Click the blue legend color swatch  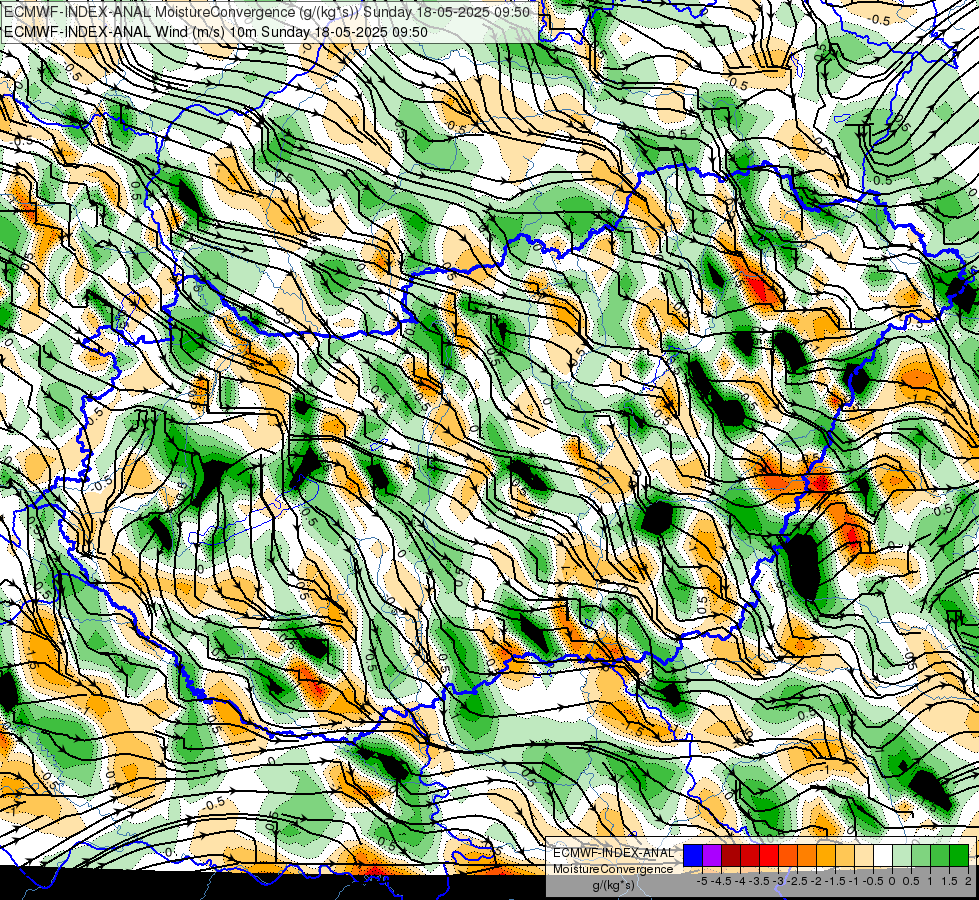point(693,856)
